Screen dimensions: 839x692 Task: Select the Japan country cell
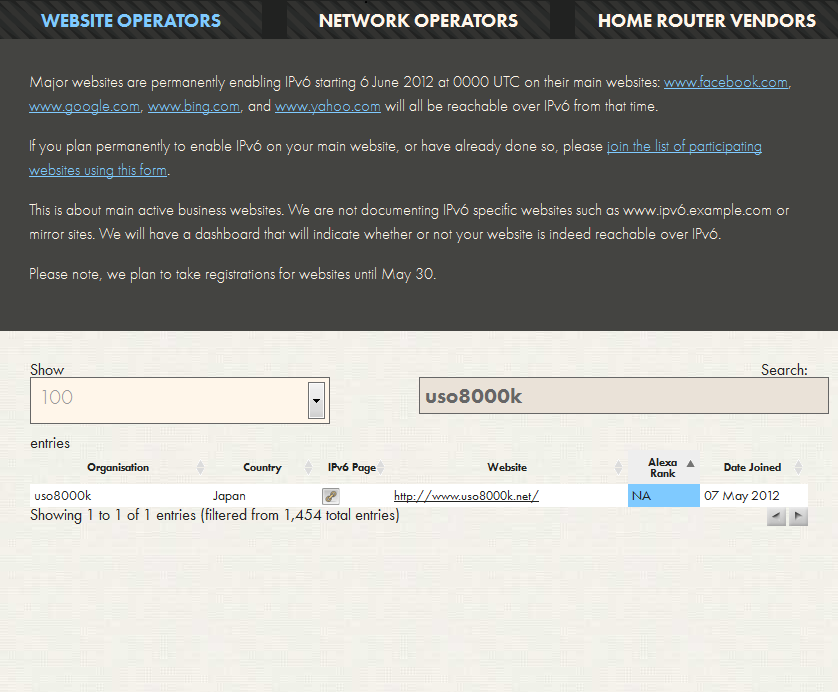tap(263, 496)
